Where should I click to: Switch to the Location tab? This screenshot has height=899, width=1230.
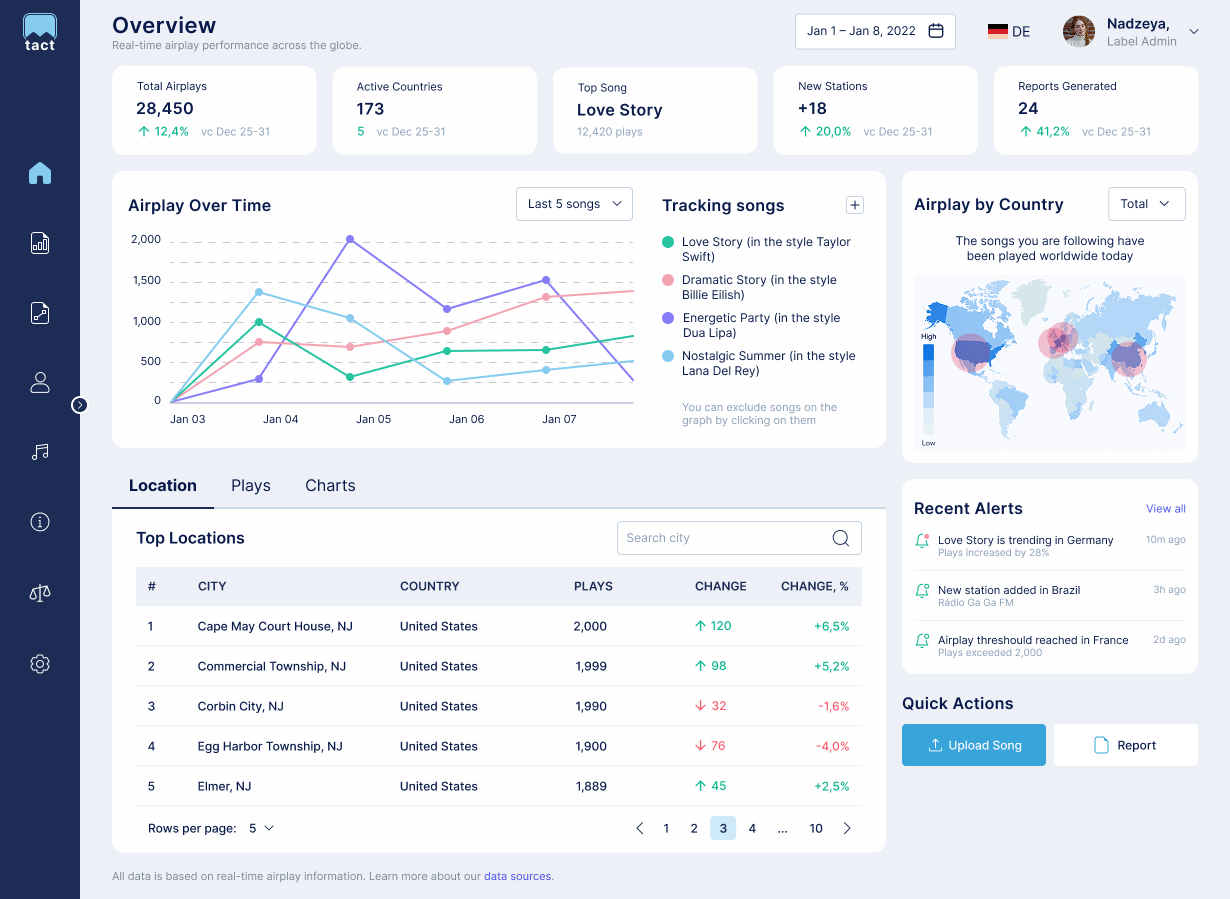[x=163, y=485]
